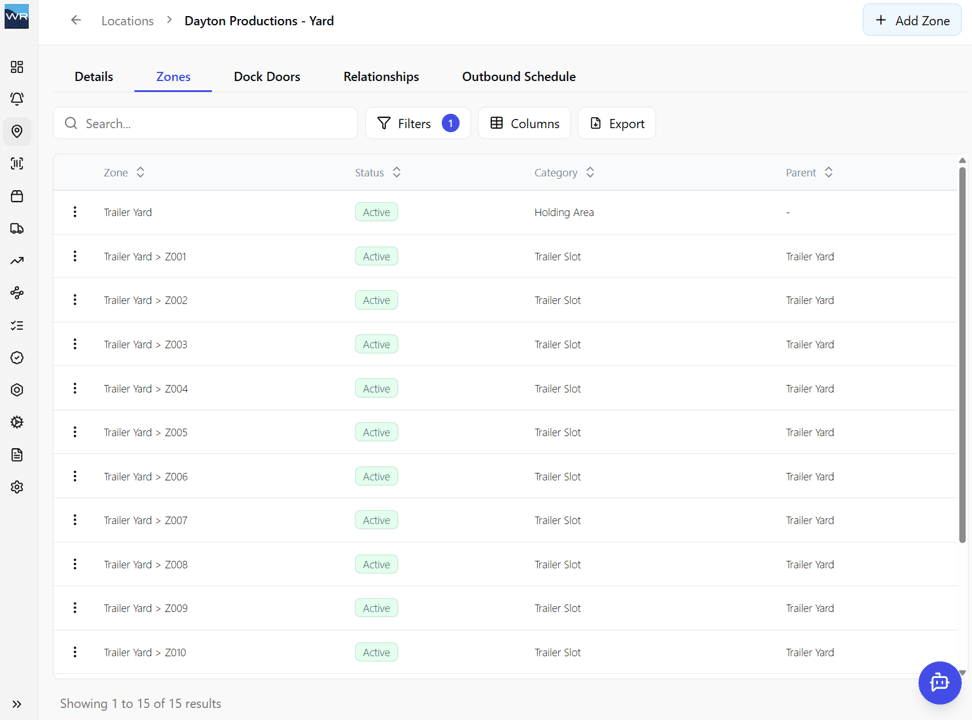Screen dimensions: 972x720
Task: Open the trending analytics sidebar icon
Action: pyautogui.click(x=17, y=261)
